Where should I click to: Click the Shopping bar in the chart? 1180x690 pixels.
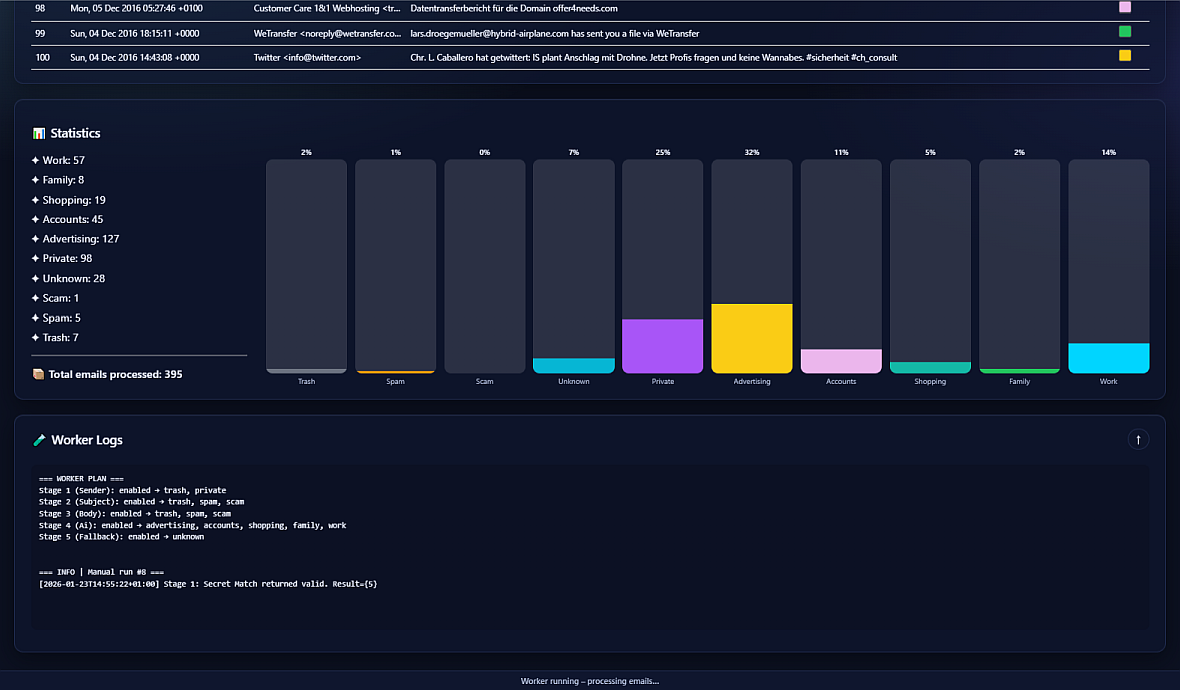pyautogui.click(x=930, y=367)
